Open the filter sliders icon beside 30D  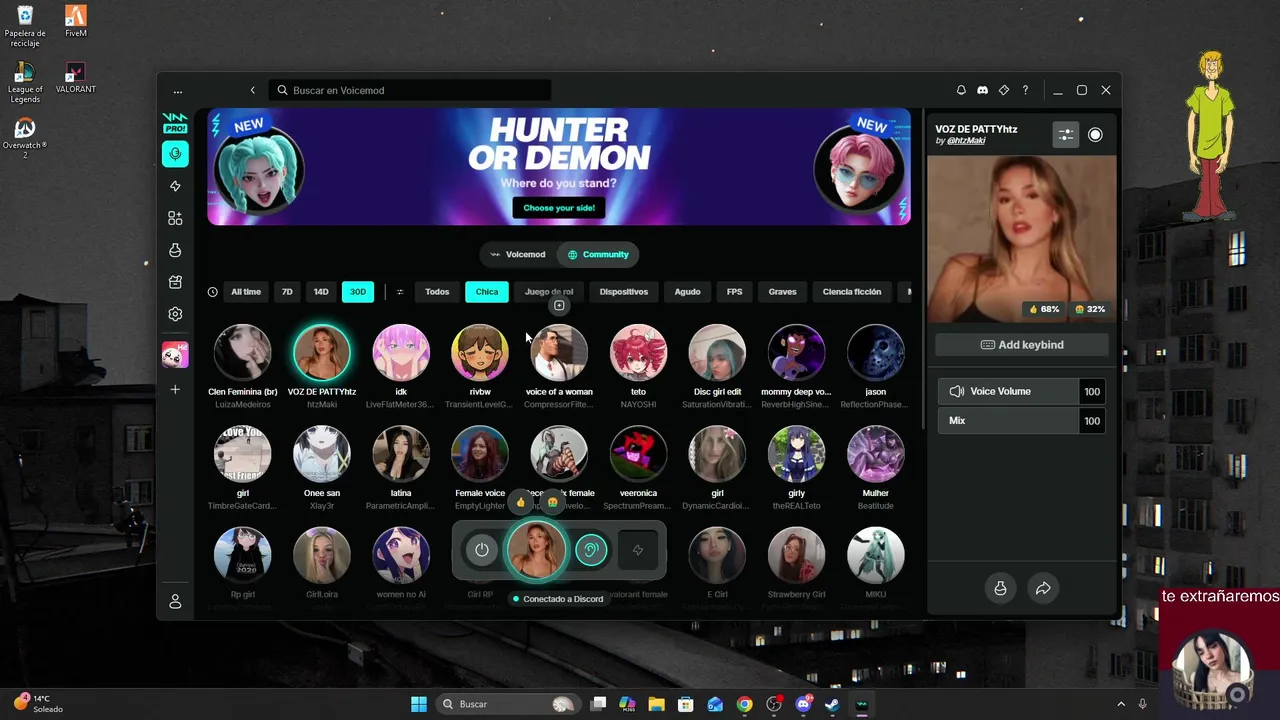[399, 292]
